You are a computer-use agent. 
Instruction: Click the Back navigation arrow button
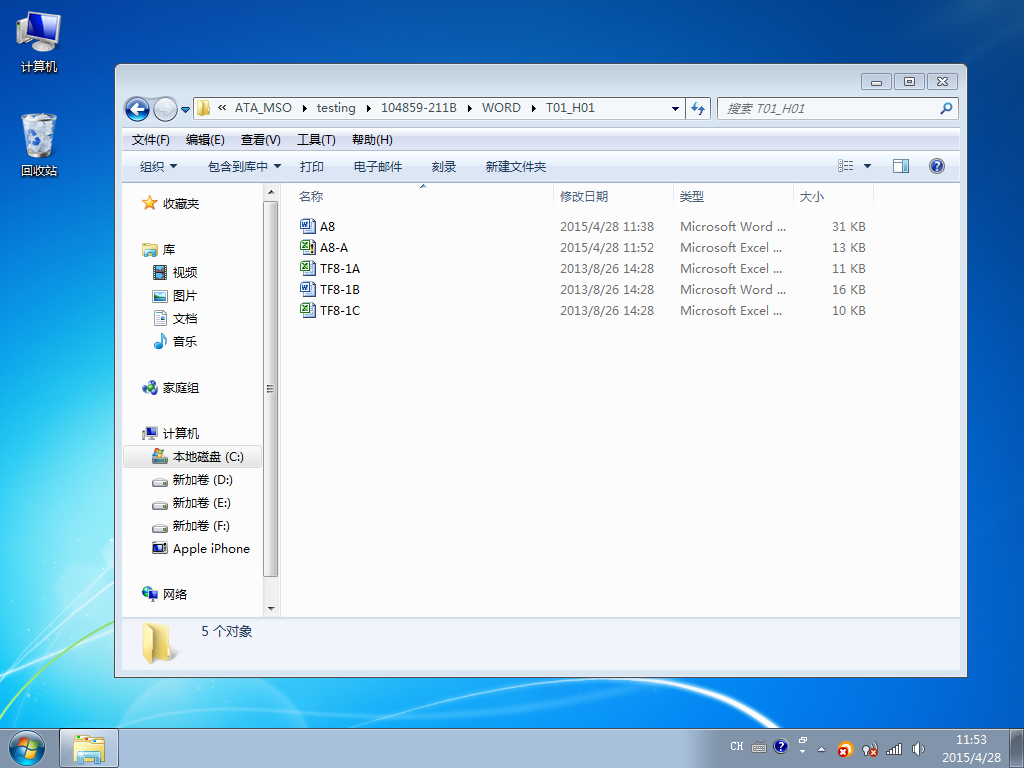click(x=137, y=109)
